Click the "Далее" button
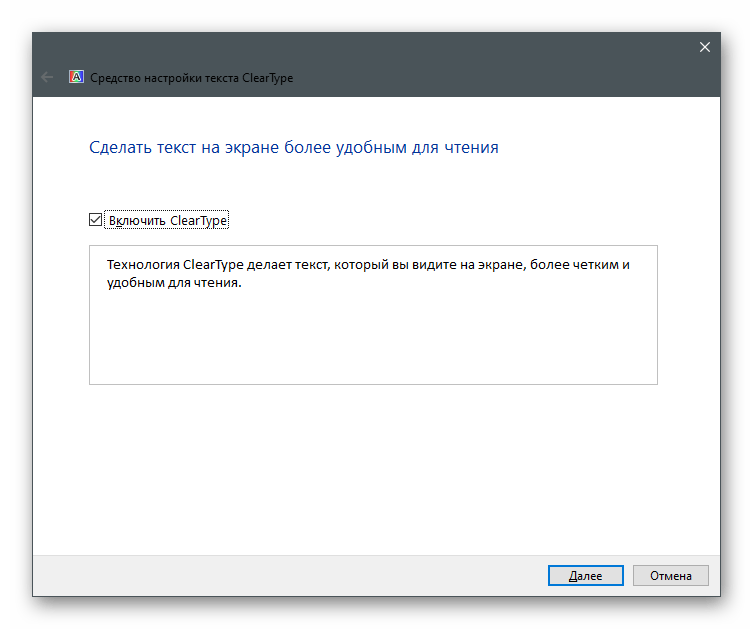Screen dimensions: 753x629 (585, 575)
